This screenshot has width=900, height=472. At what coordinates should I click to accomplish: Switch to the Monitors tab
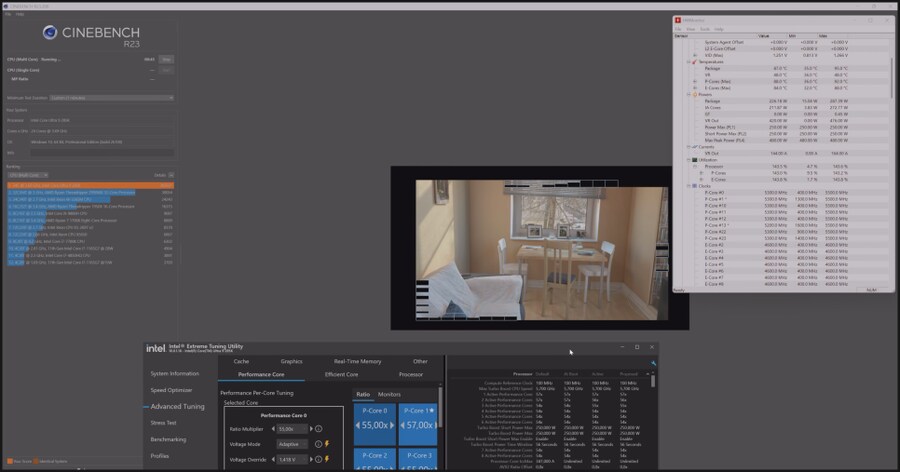389,394
